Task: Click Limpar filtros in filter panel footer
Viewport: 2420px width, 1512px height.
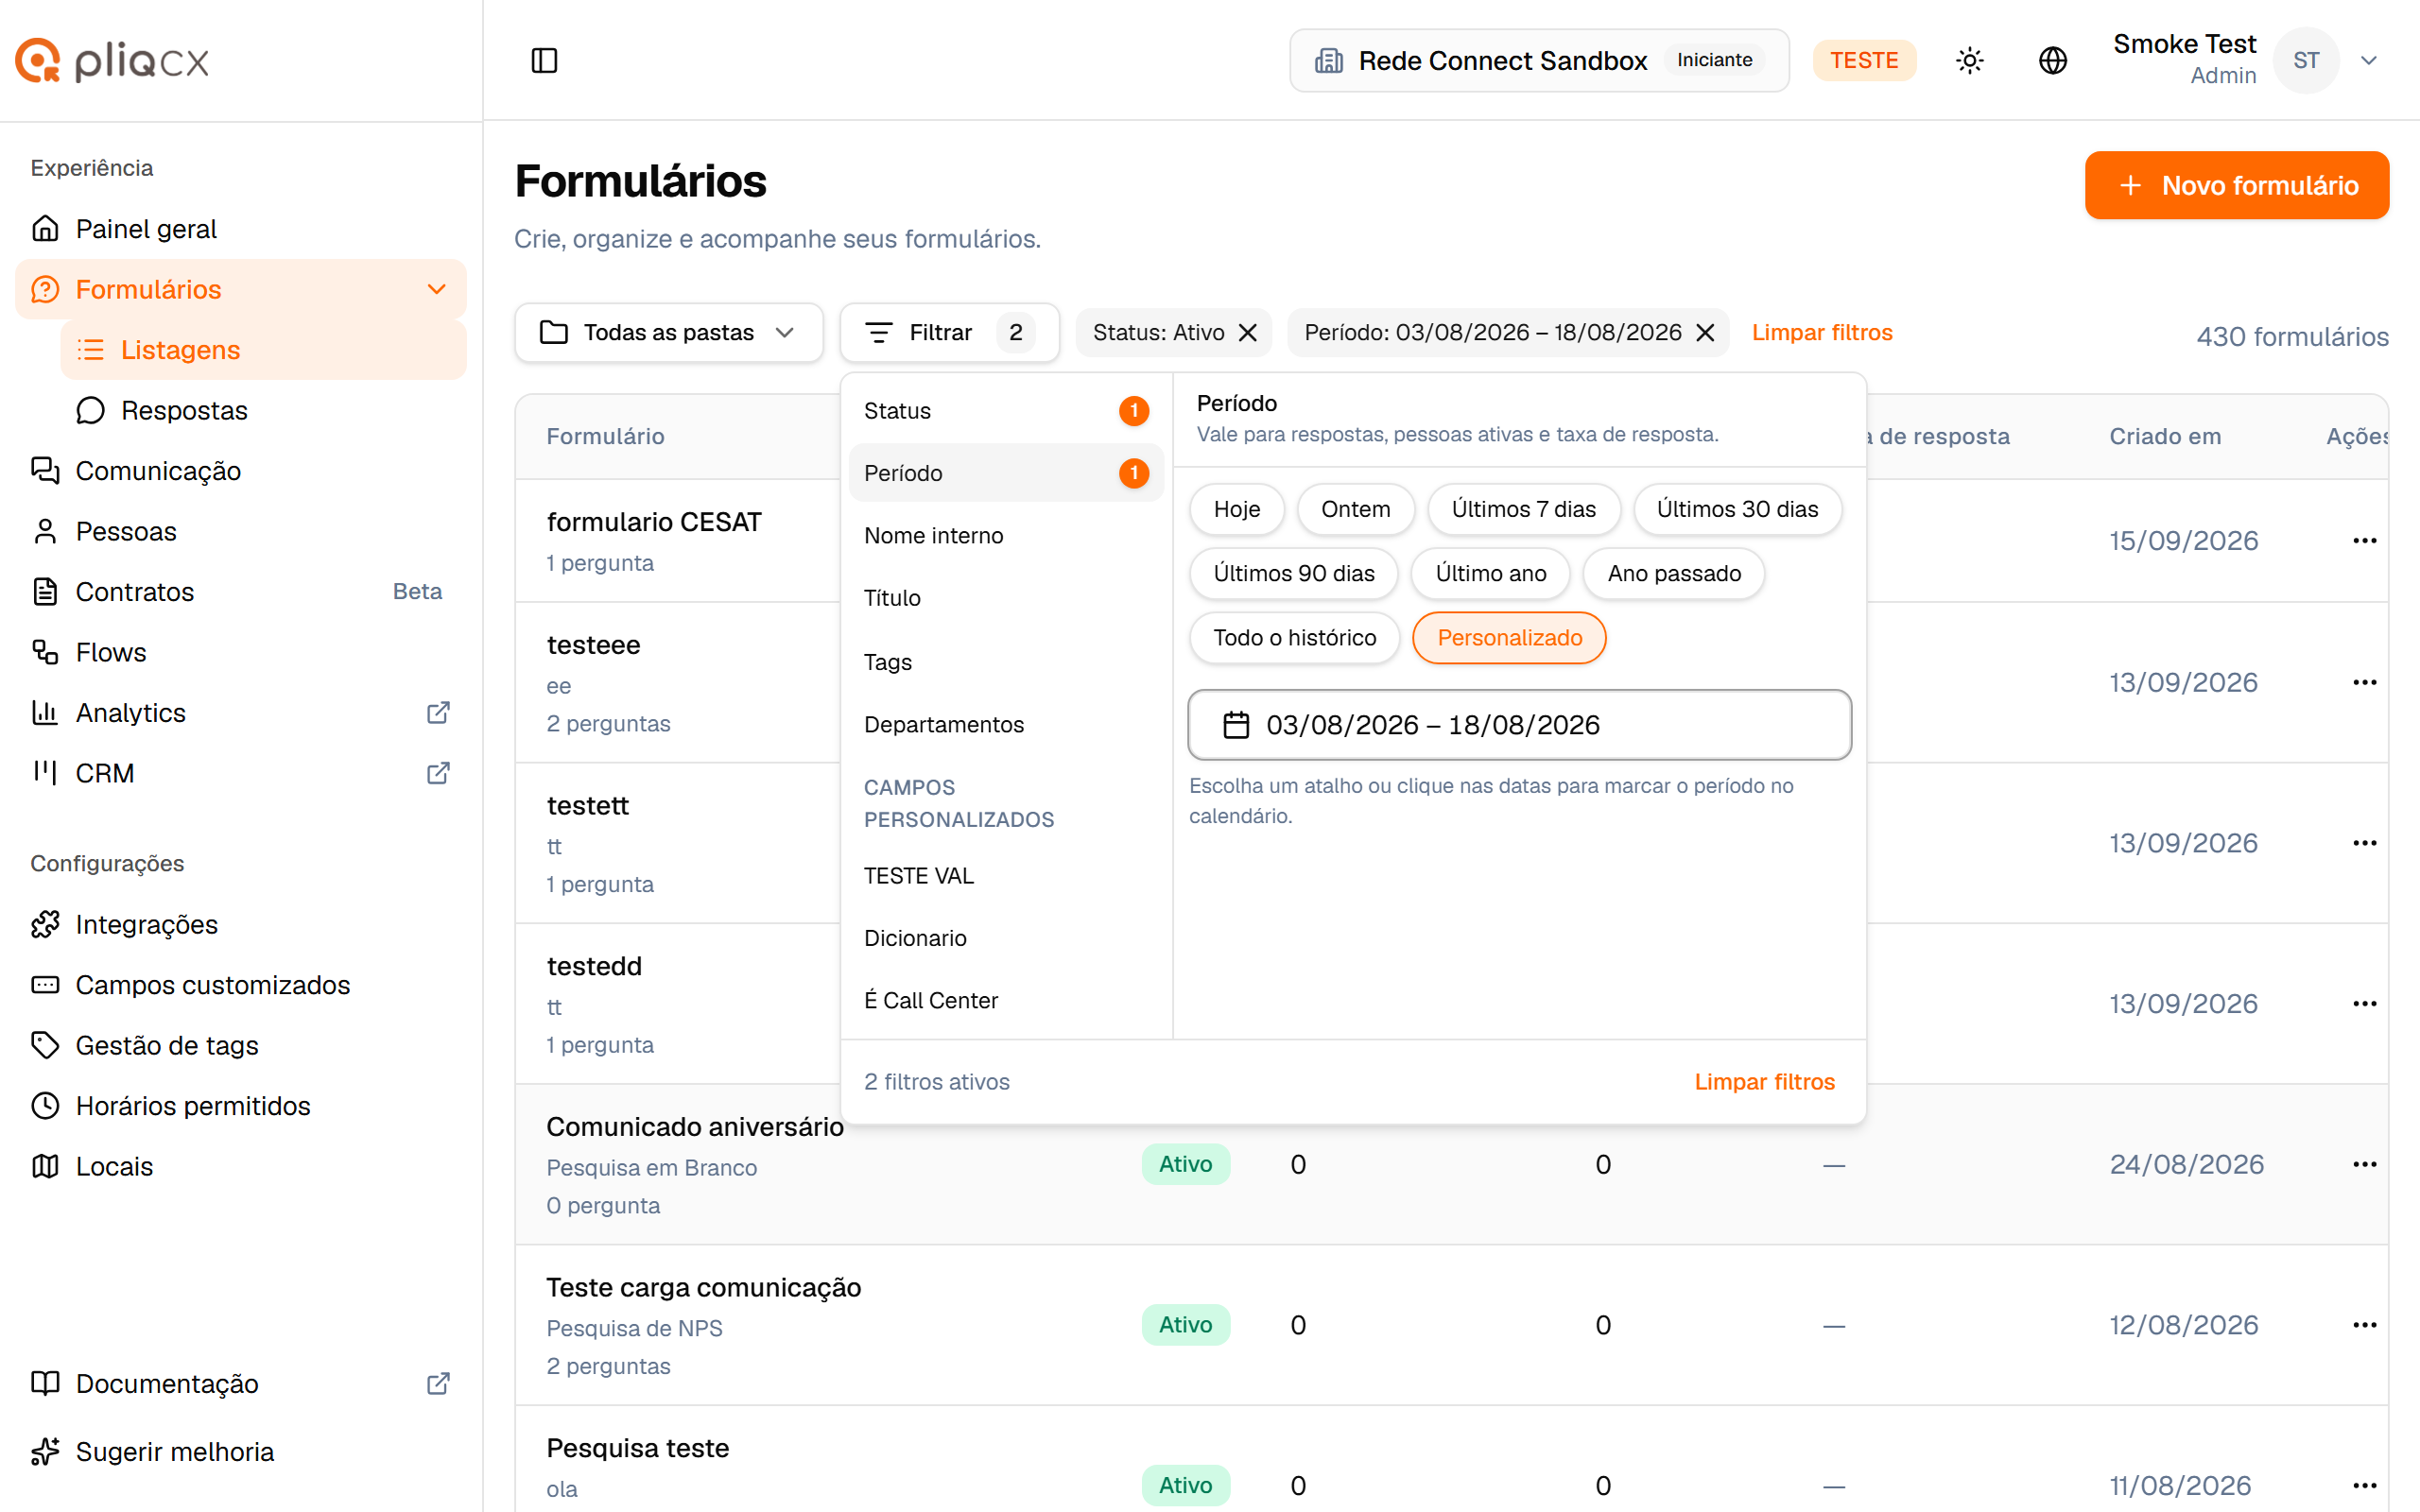Action: pyautogui.click(x=1764, y=1082)
